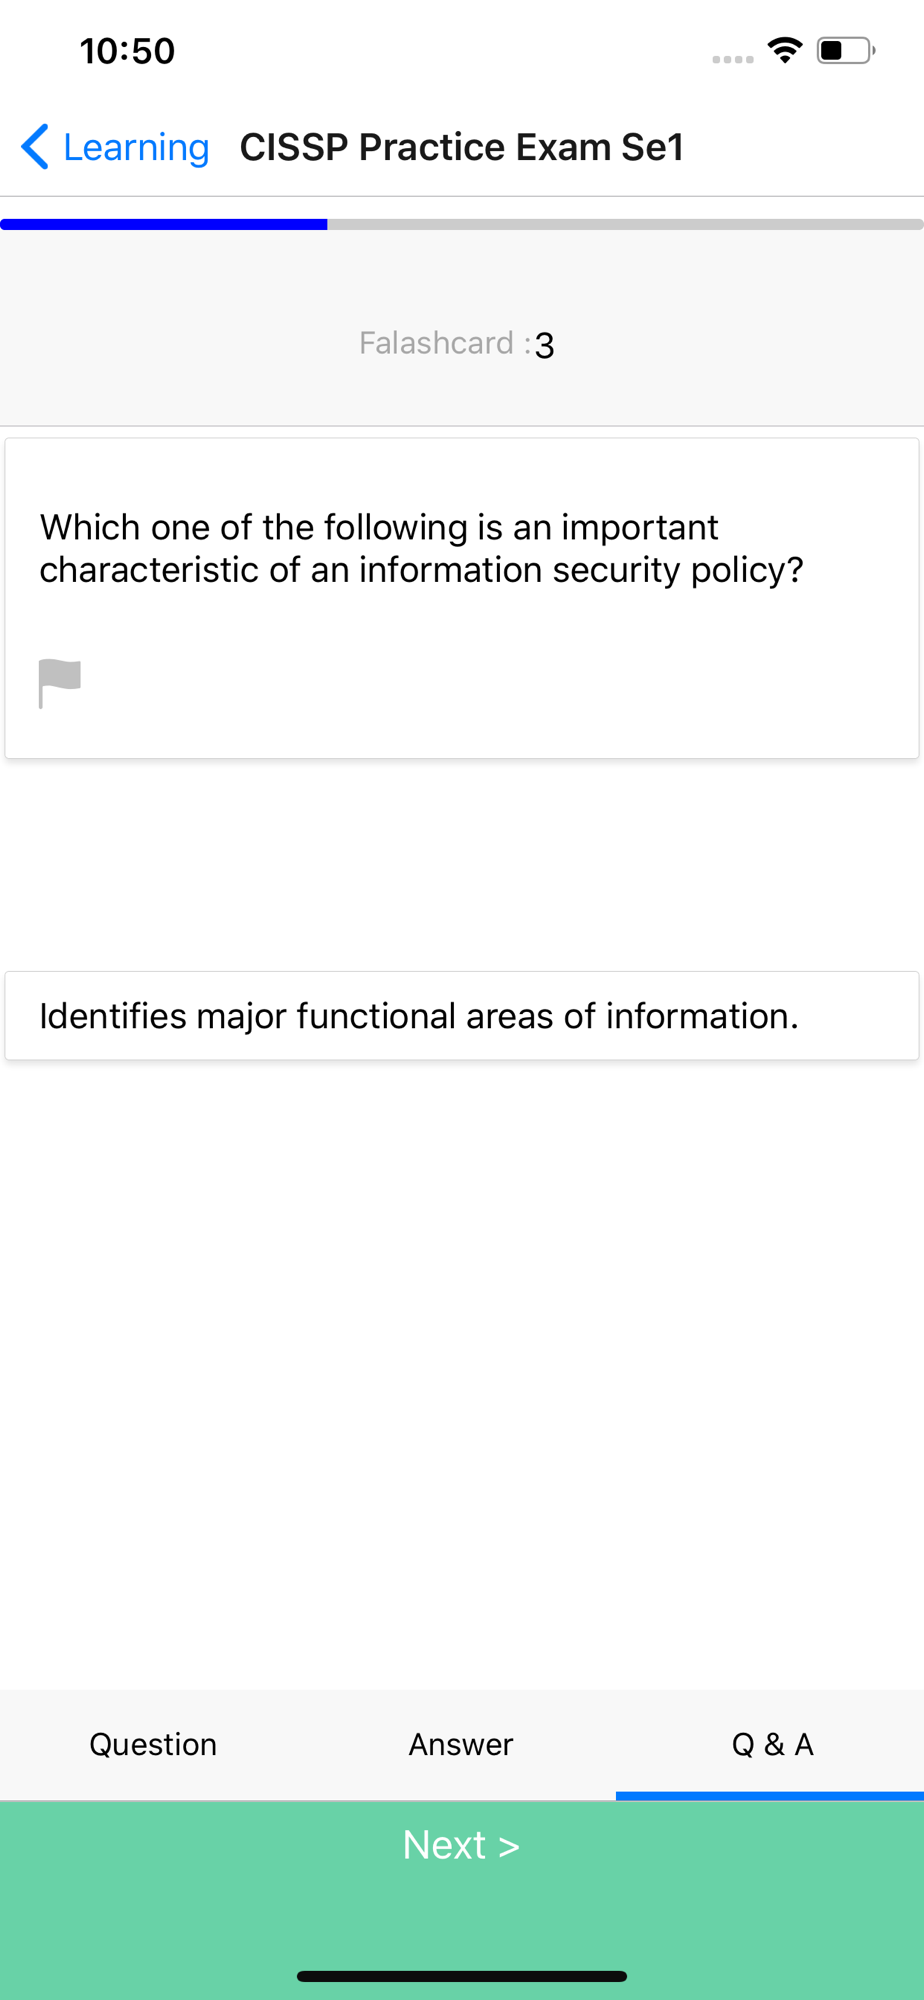Flag this flashcard with the gray flag
The width and height of the screenshot is (924, 2000).
pyautogui.click(x=59, y=684)
